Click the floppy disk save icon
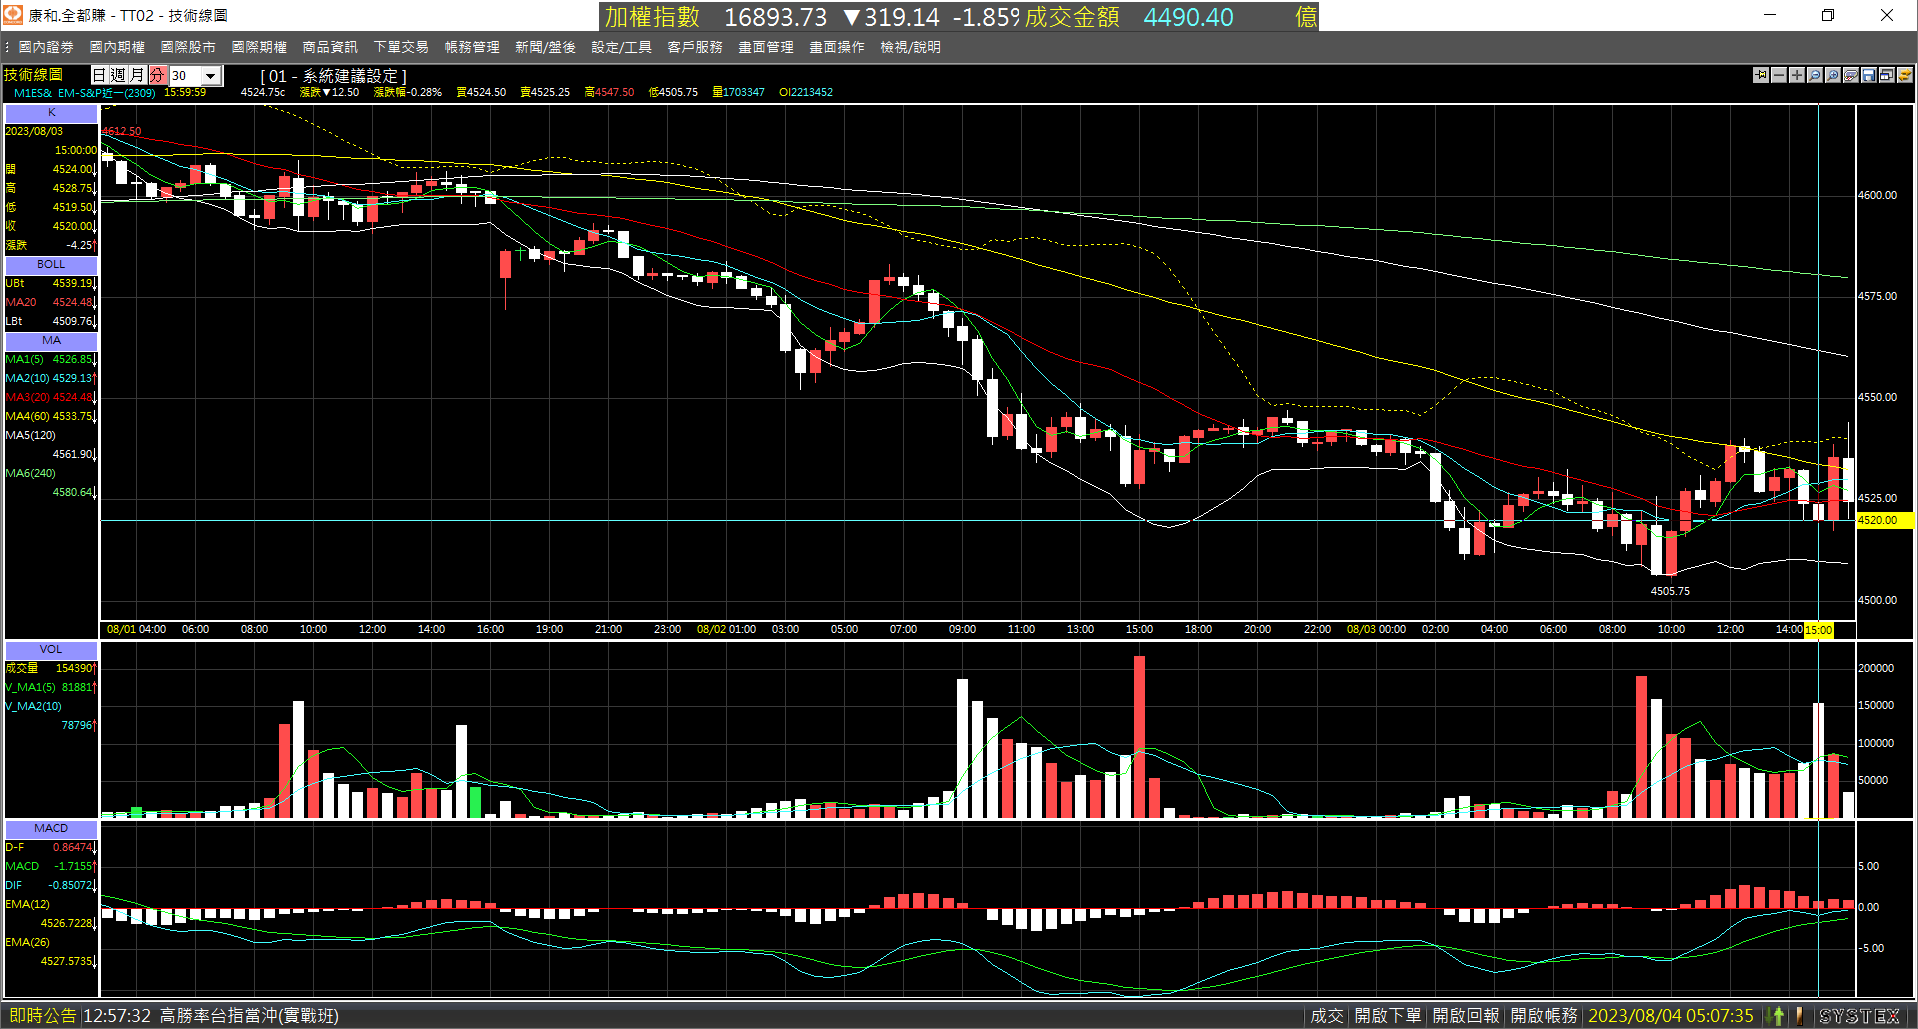Screen dimensions: 1918x1029 click(1869, 75)
